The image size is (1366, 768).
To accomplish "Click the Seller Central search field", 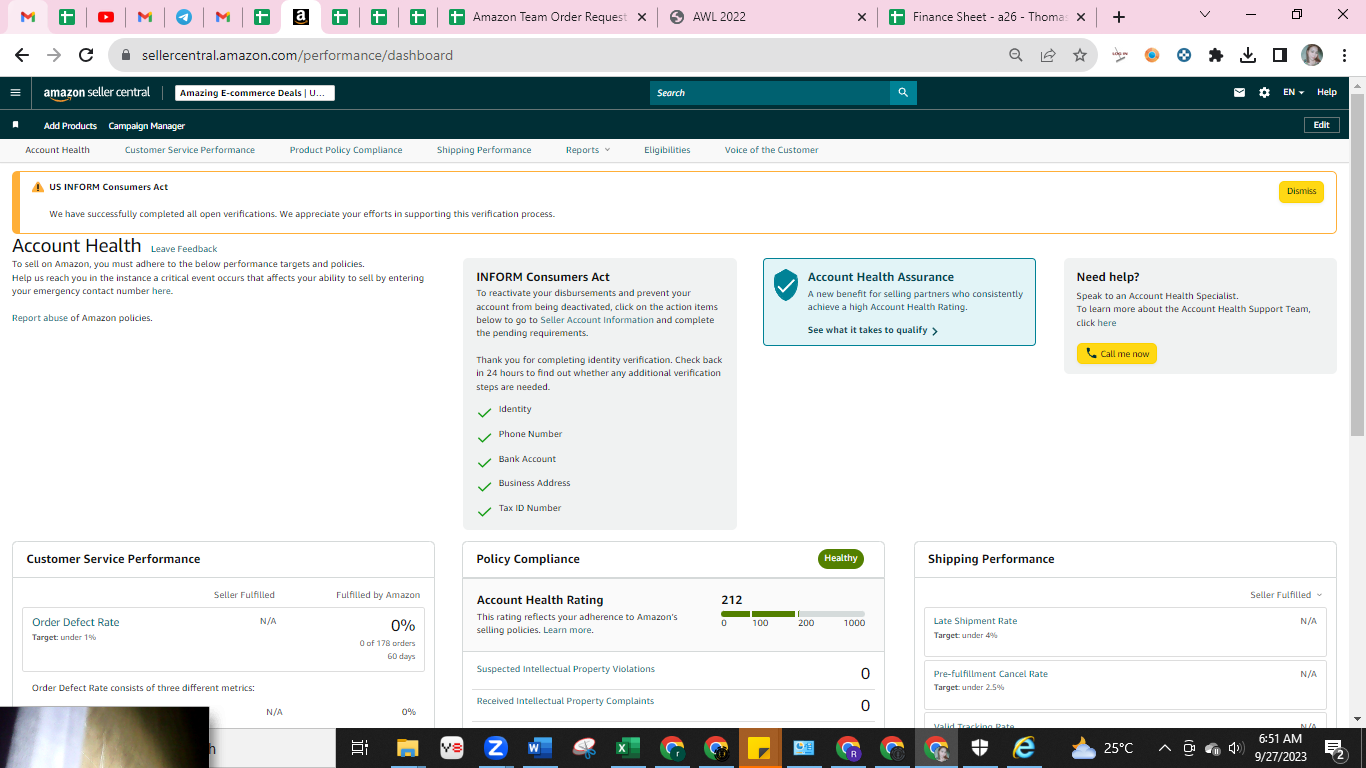I will coord(770,93).
